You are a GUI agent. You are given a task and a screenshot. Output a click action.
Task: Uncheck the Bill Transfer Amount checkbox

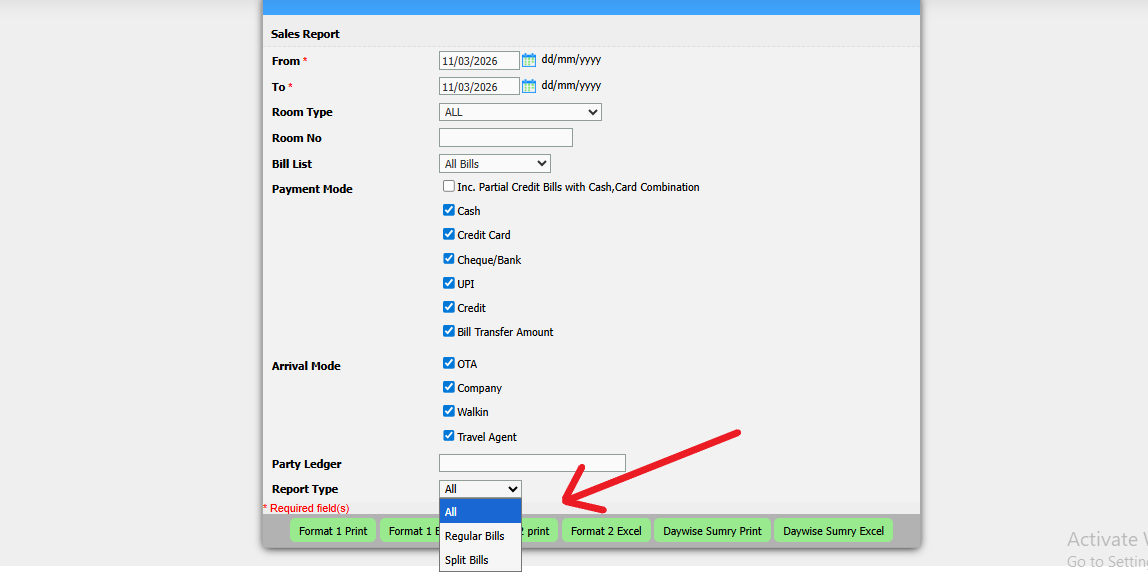(x=449, y=331)
